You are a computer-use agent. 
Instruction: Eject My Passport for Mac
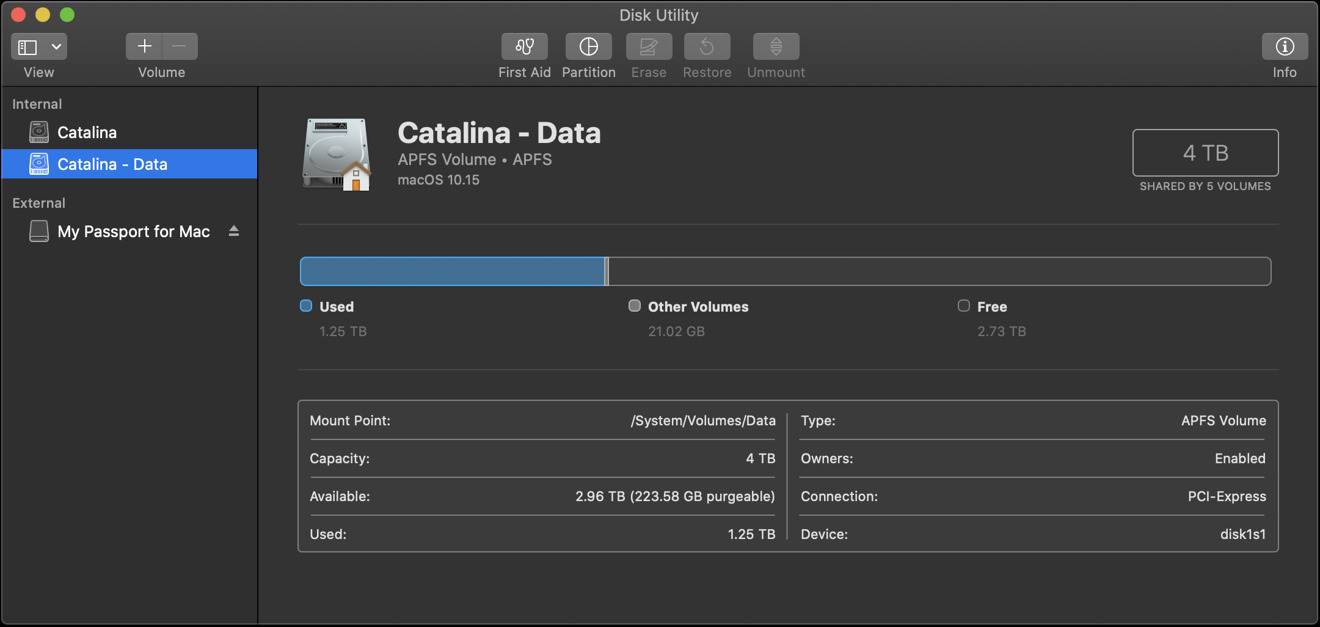(x=234, y=231)
